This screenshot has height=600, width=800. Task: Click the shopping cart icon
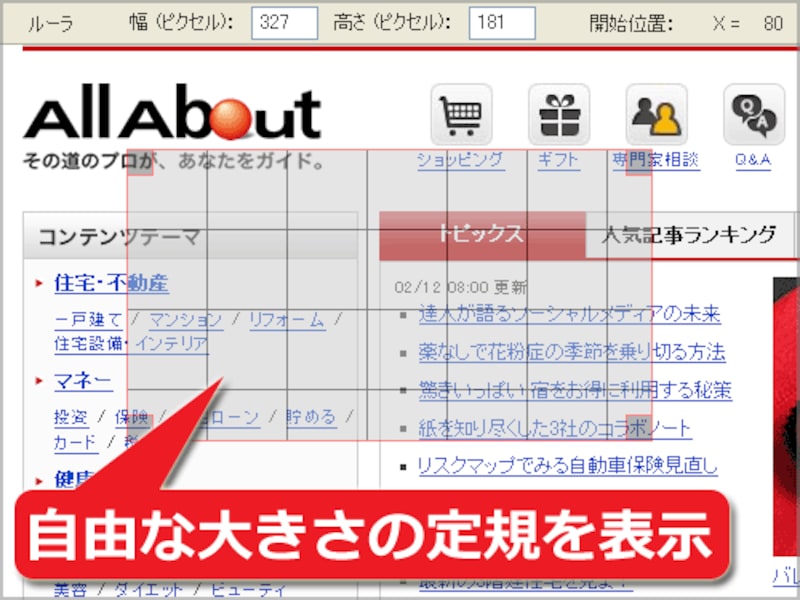460,116
